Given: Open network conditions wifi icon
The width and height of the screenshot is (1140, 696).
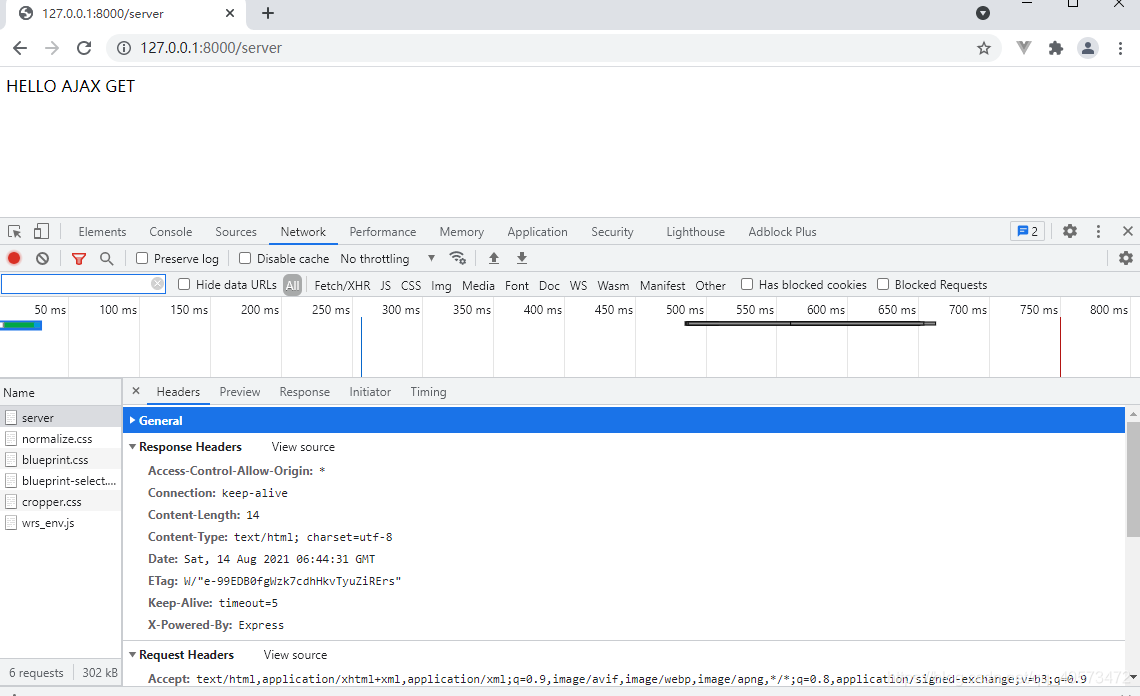Looking at the screenshot, I should point(457,258).
